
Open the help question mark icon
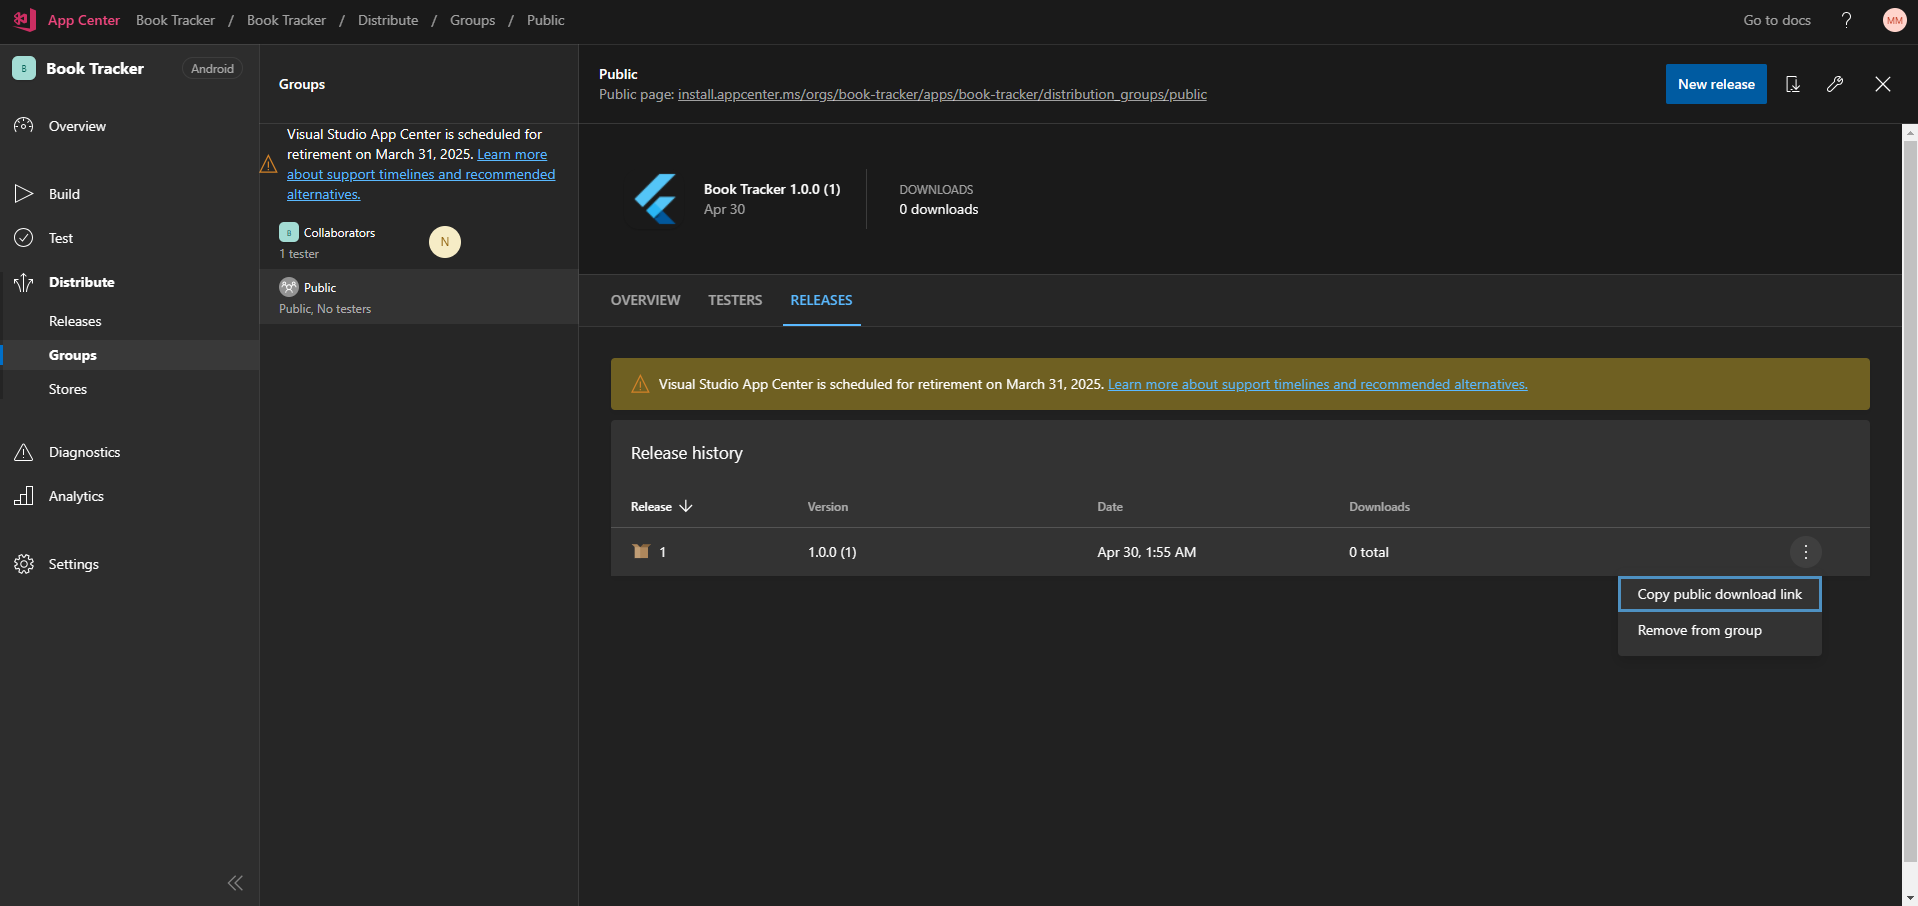pyautogui.click(x=1846, y=20)
